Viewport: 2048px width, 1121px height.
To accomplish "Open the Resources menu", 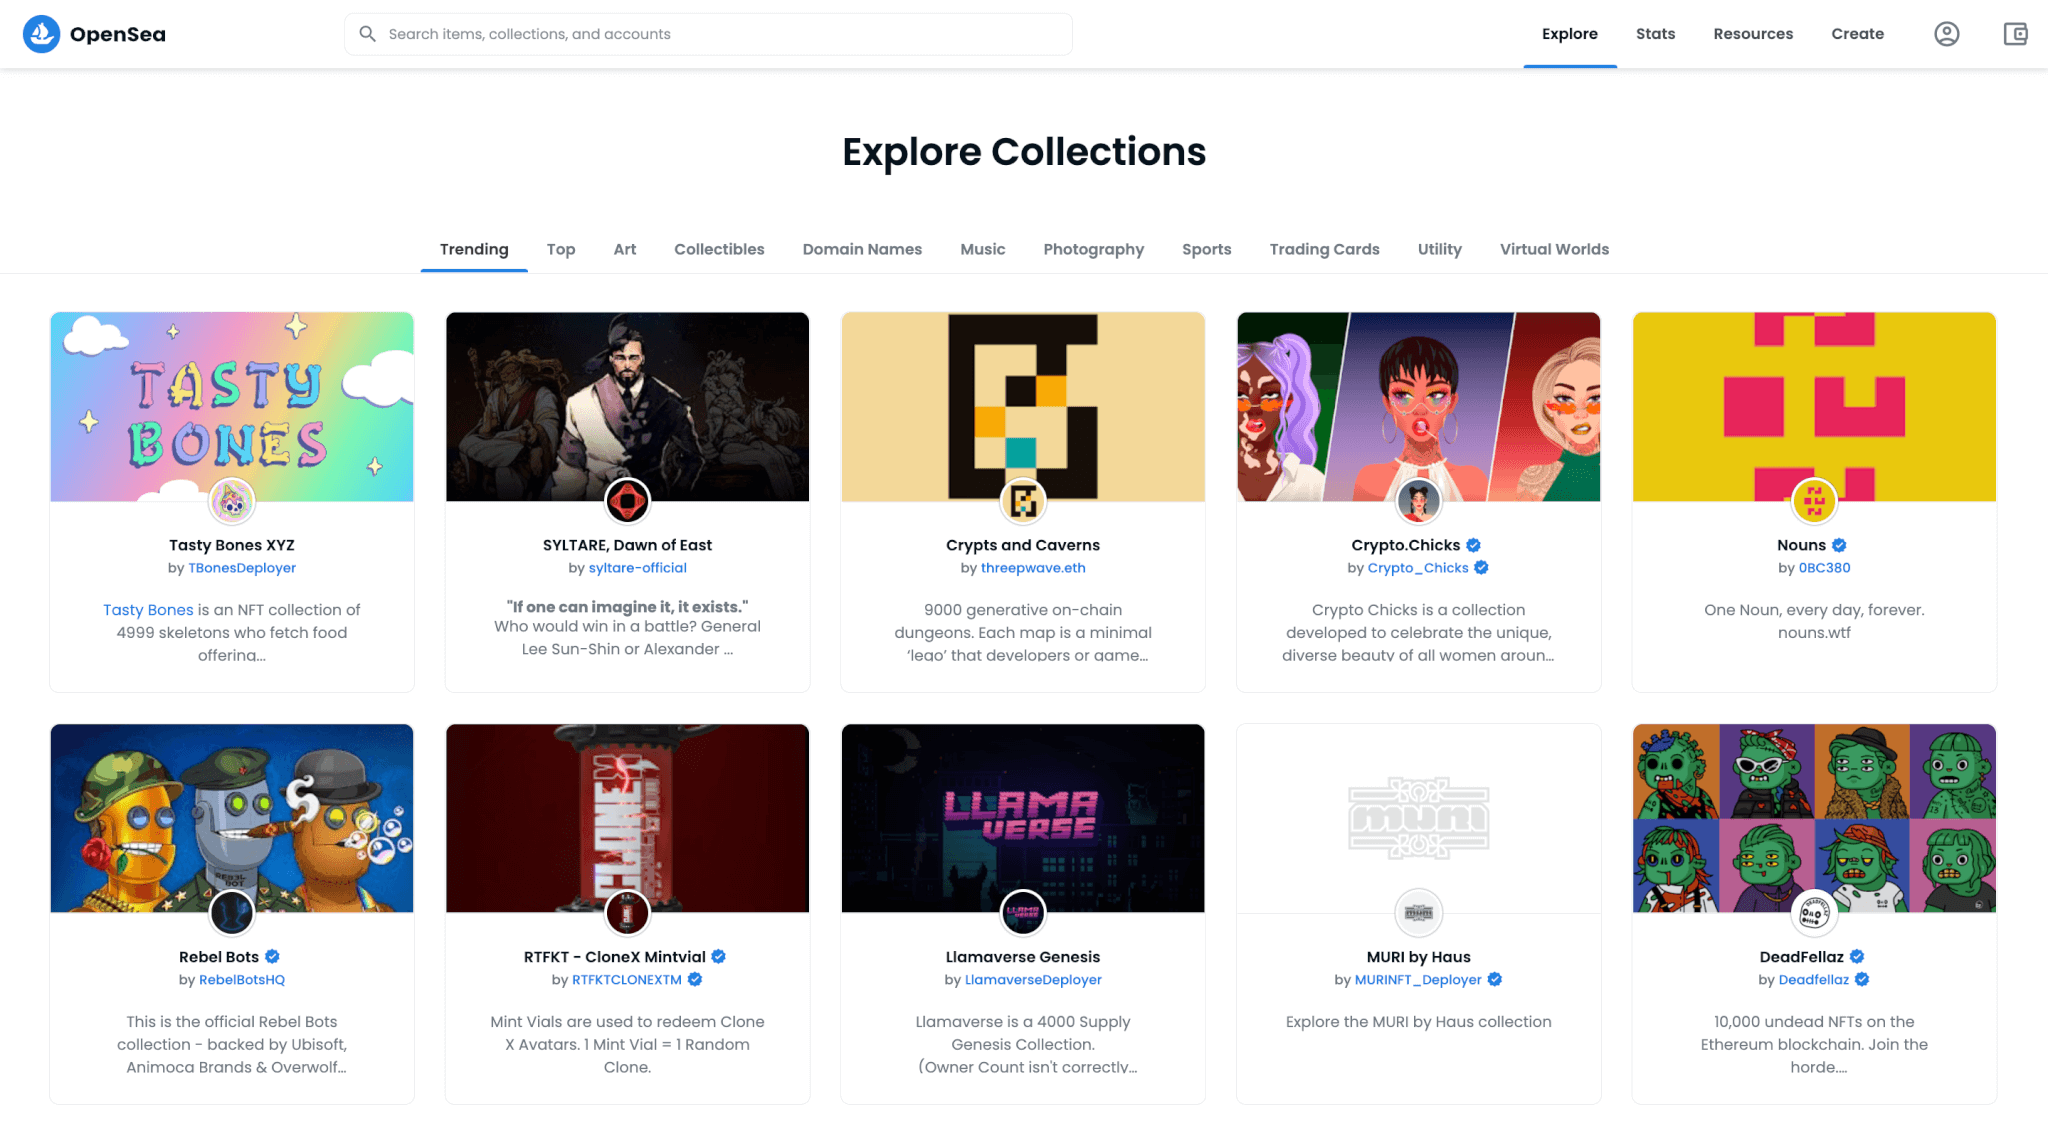I will [1752, 34].
